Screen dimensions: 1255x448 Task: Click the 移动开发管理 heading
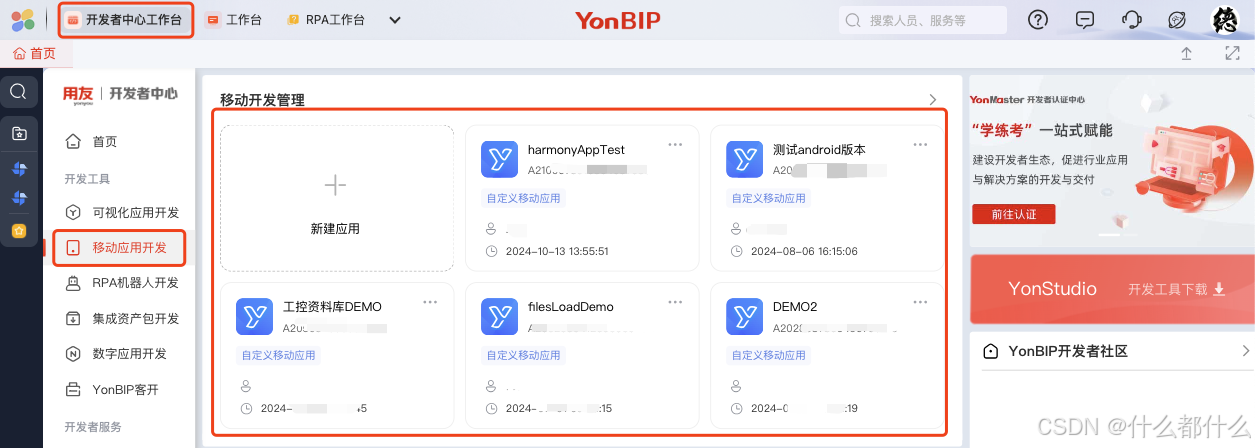(262, 100)
